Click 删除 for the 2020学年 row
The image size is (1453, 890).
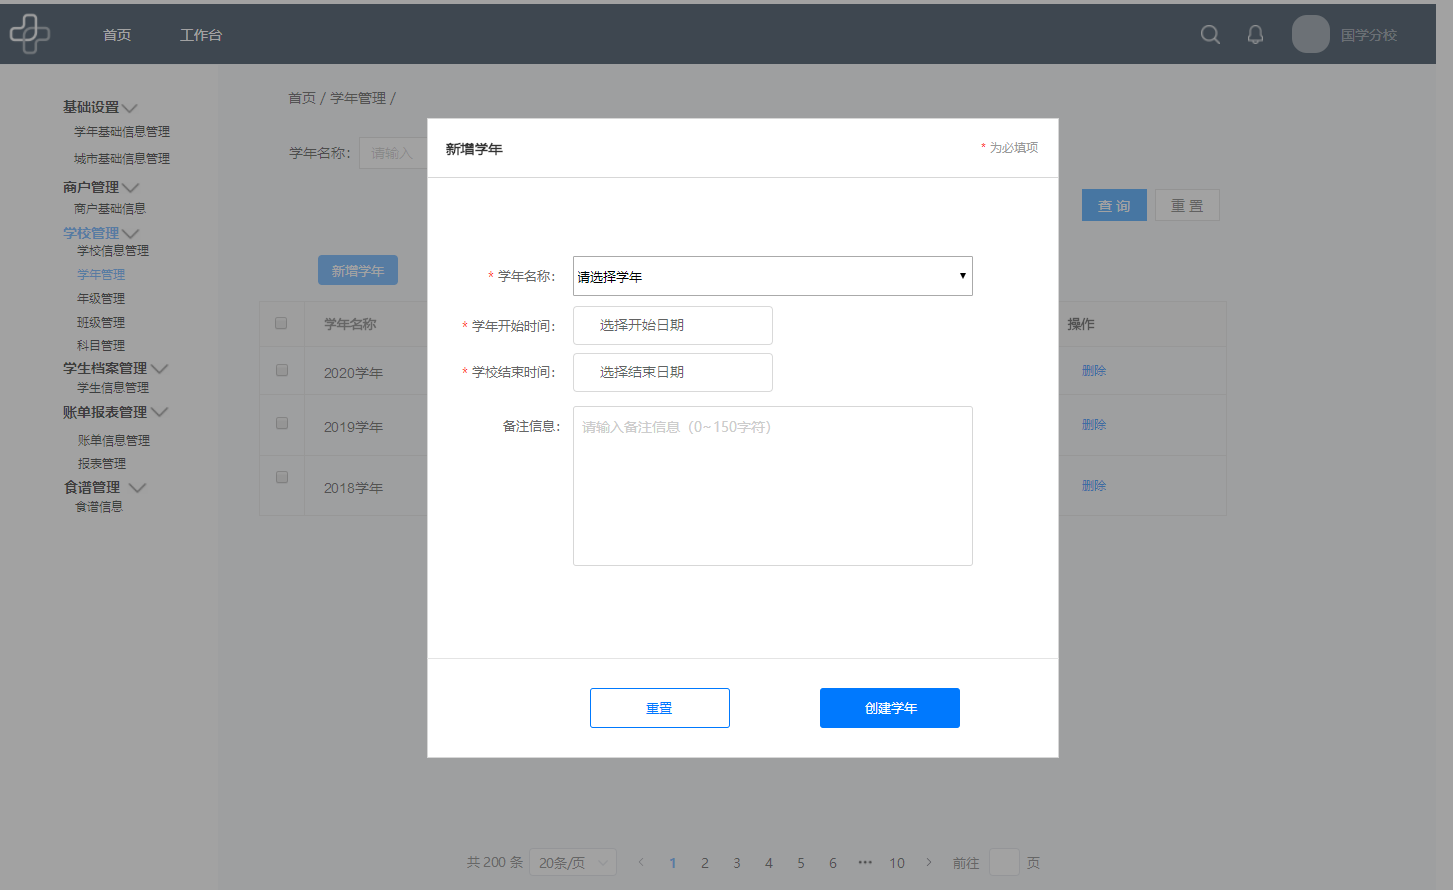[x=1094, y=370]
